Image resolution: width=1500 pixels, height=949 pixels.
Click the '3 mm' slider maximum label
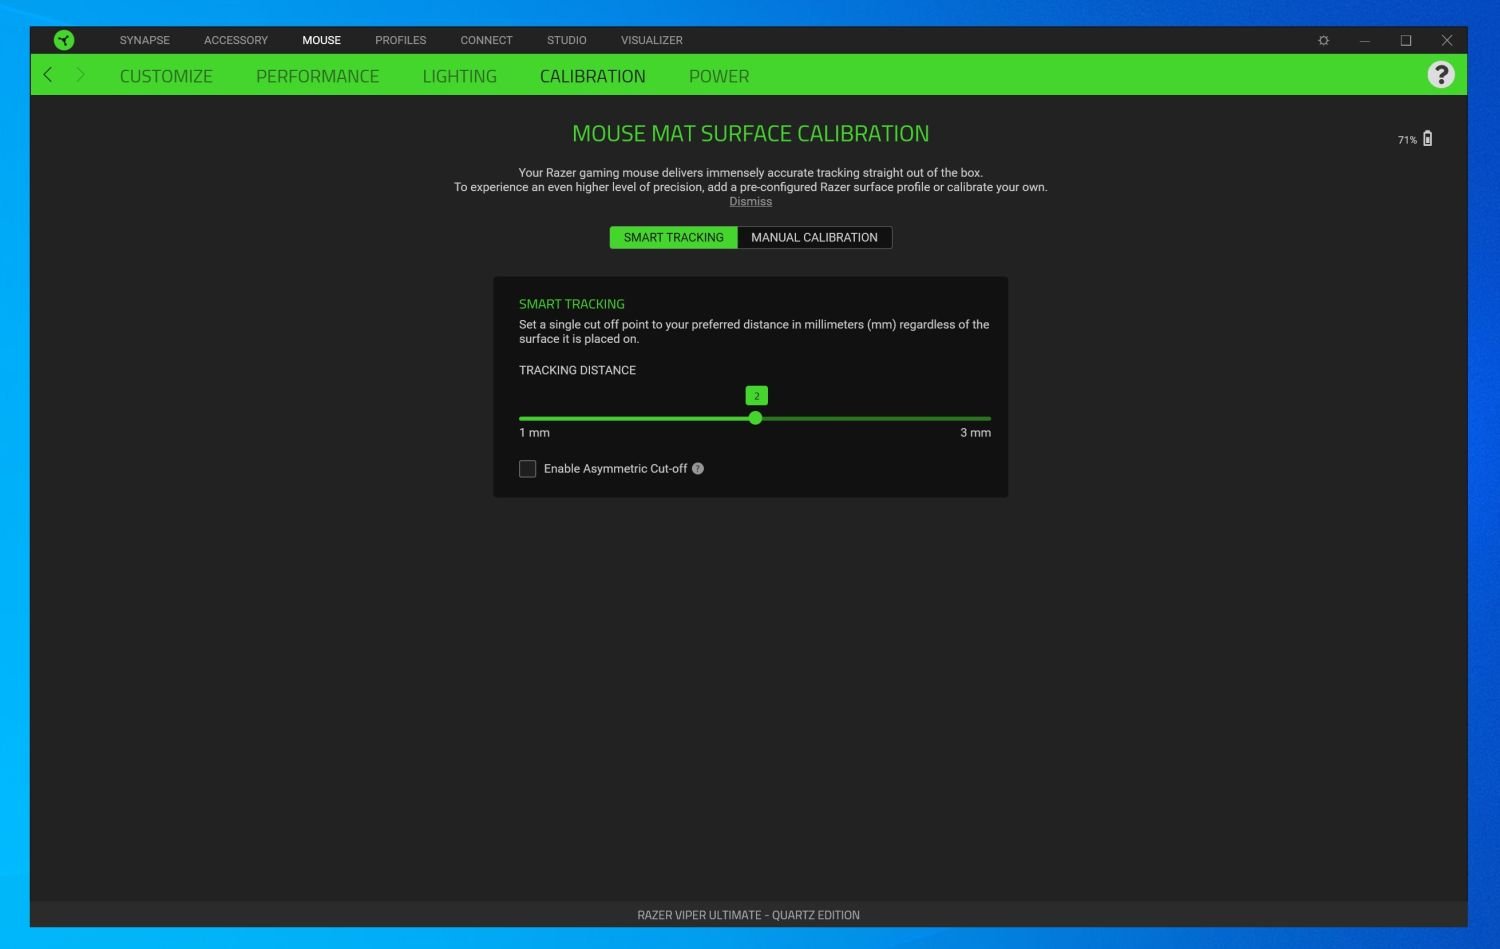(x=976, y=433)
